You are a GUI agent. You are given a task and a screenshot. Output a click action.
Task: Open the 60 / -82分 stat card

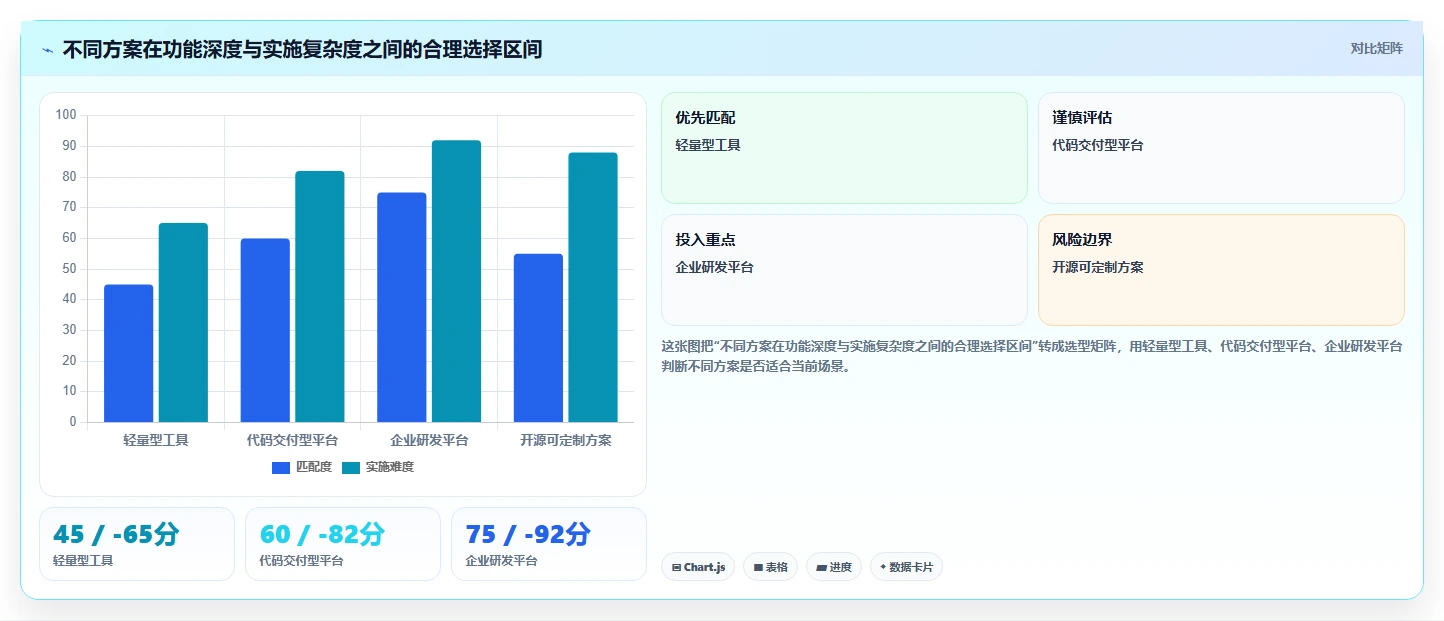(343, 544)
